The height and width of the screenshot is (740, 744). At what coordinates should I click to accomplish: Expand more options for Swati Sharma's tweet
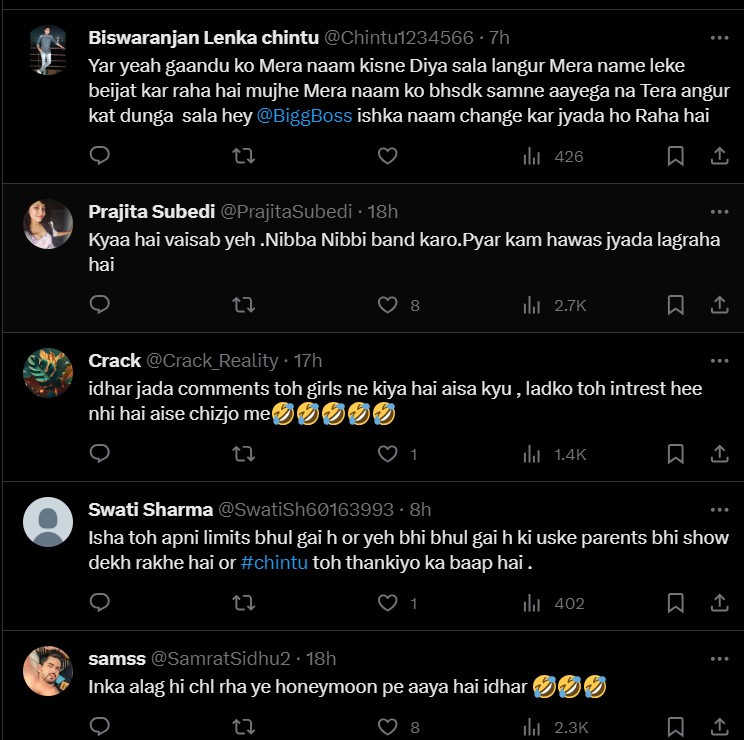point(719,509)
